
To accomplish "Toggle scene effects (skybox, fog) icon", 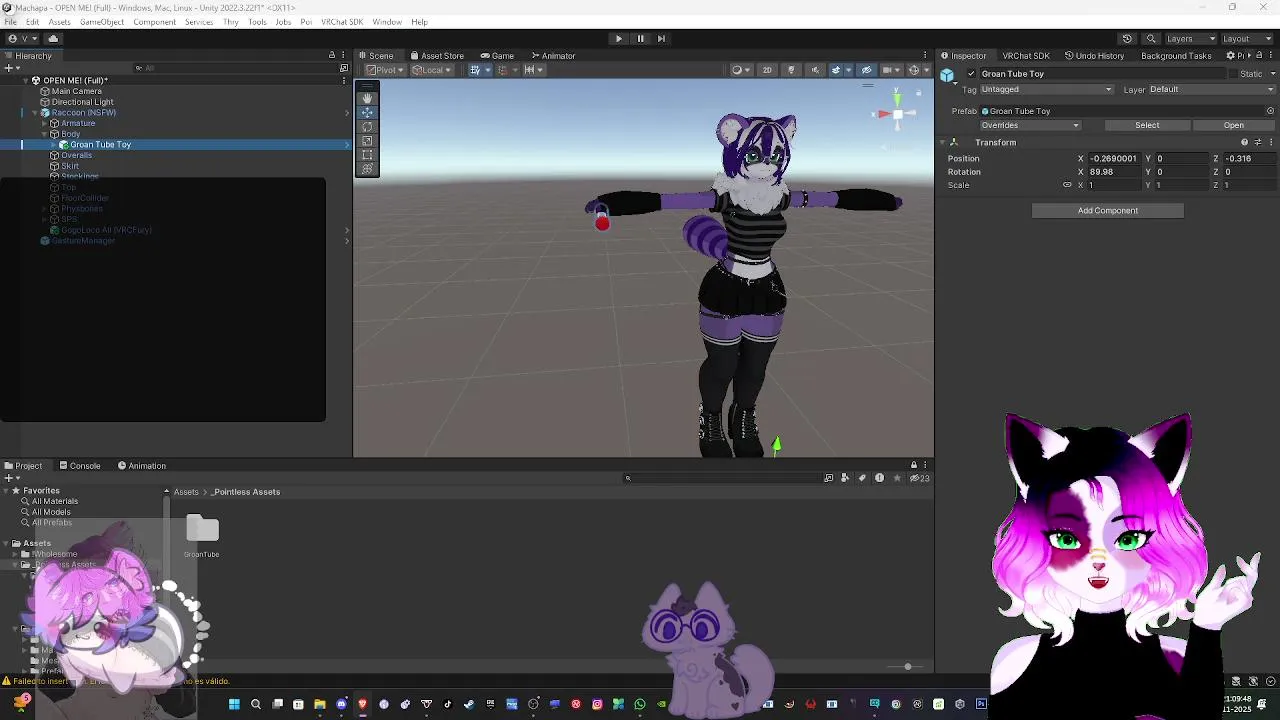I will (x=838, y=70).
